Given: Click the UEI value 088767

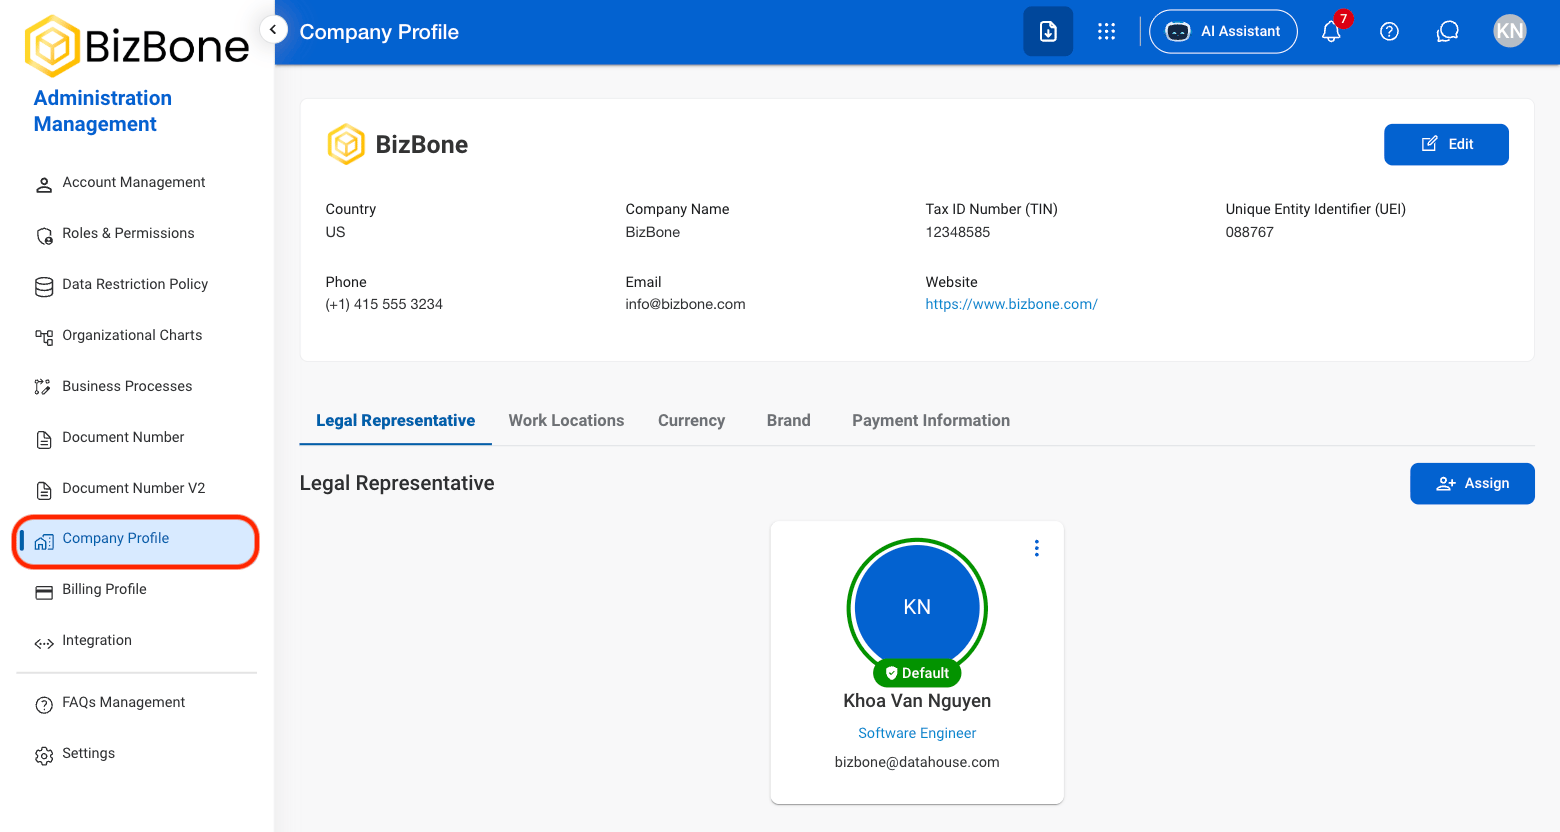Looking at the screenshot, I should tap(1249, 232).
